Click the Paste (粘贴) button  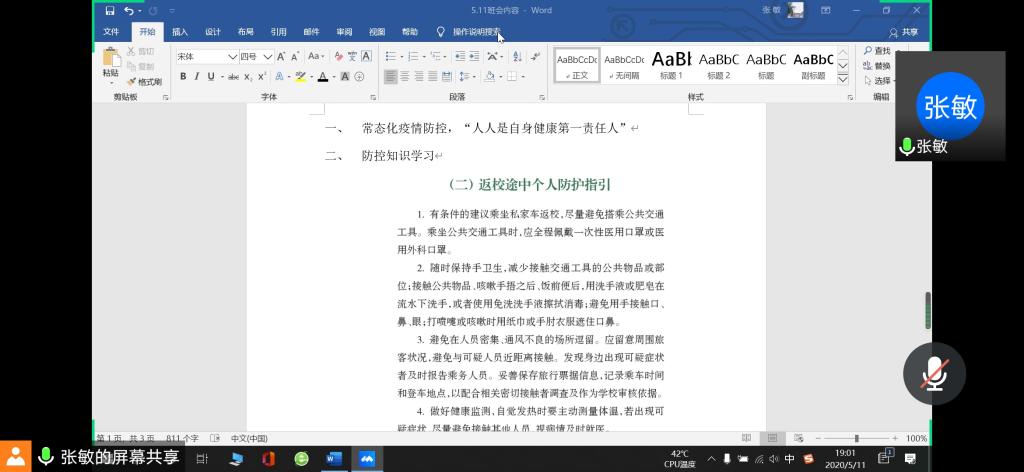(x=110, y=66)
